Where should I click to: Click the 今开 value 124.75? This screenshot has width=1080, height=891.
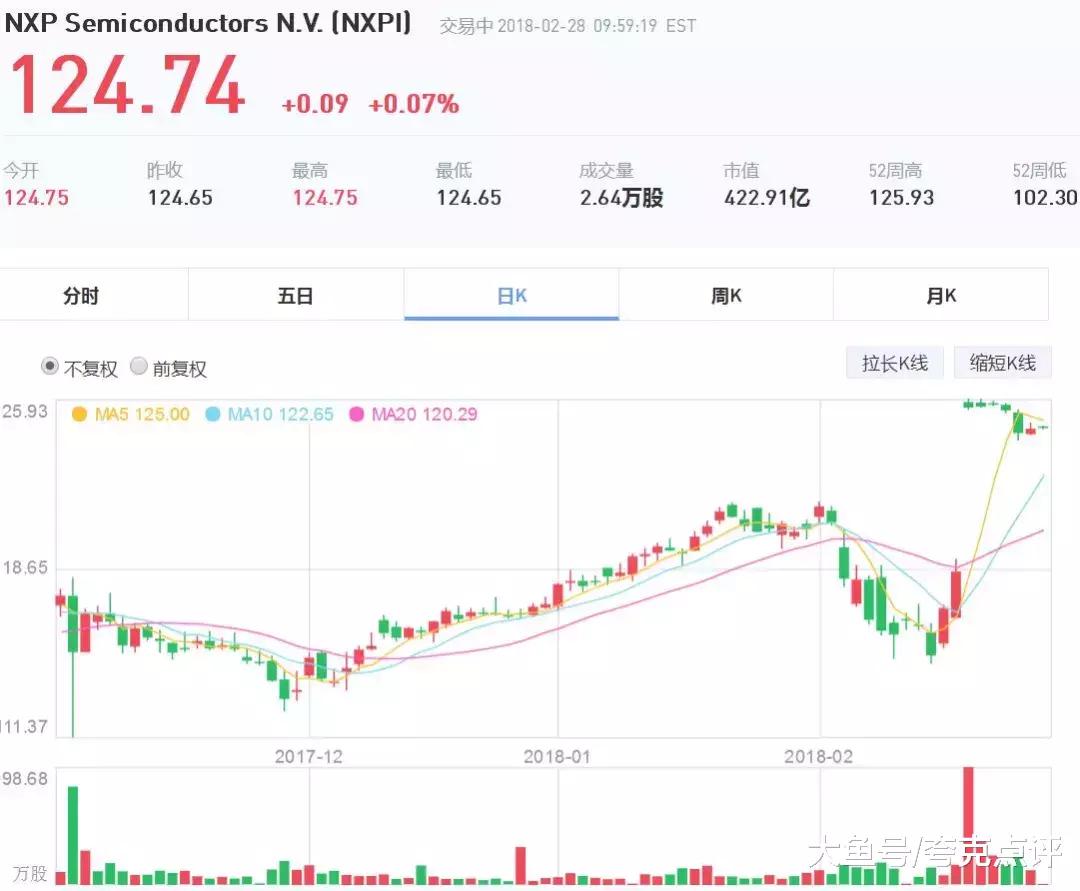pos(37,198)
